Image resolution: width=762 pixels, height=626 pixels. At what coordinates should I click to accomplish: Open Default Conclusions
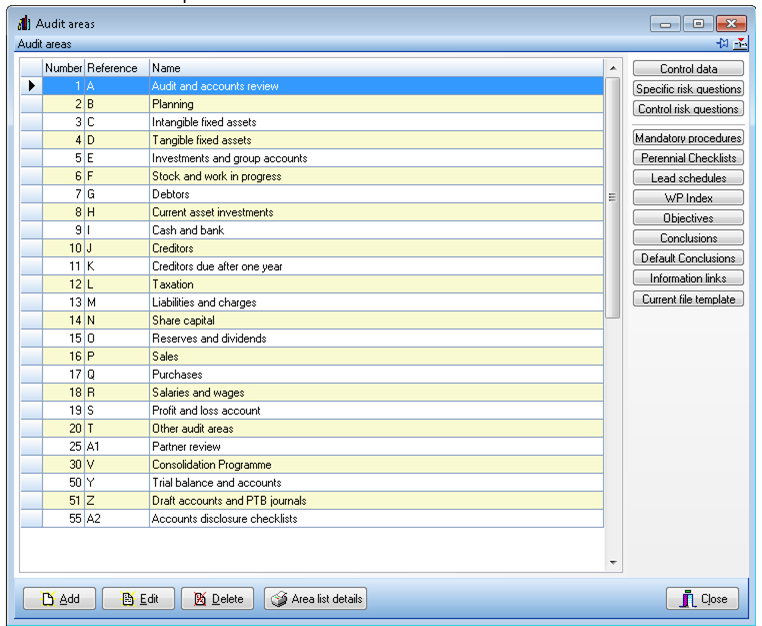[688, 258]
